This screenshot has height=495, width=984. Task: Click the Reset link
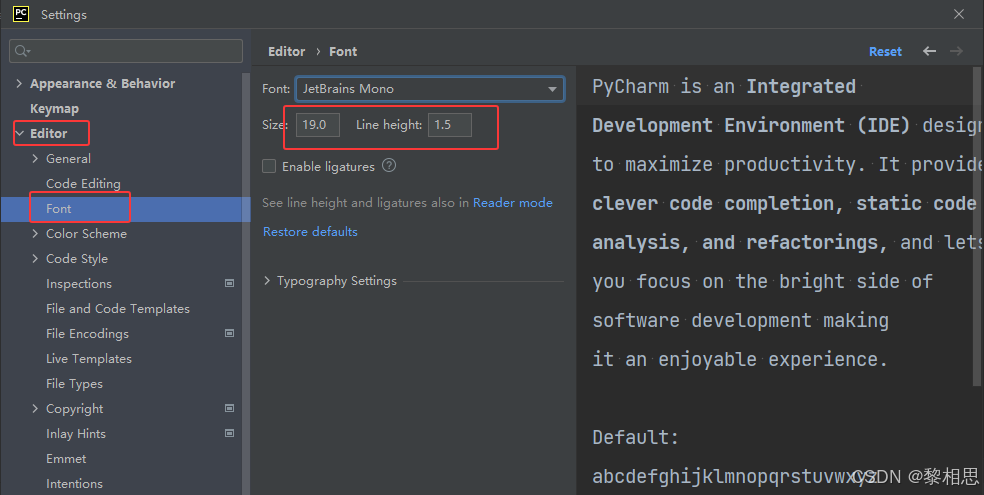pyautogui.click(x=885, y=51)
